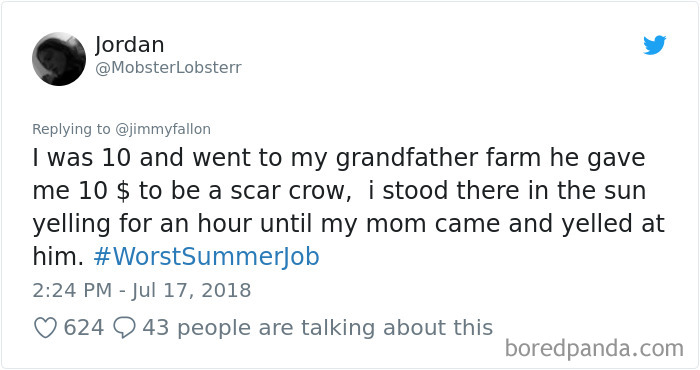The width and height of the screenshot is (700, 370).
Task: Open the @jimmyfallon mention
Action: point(163,129)
